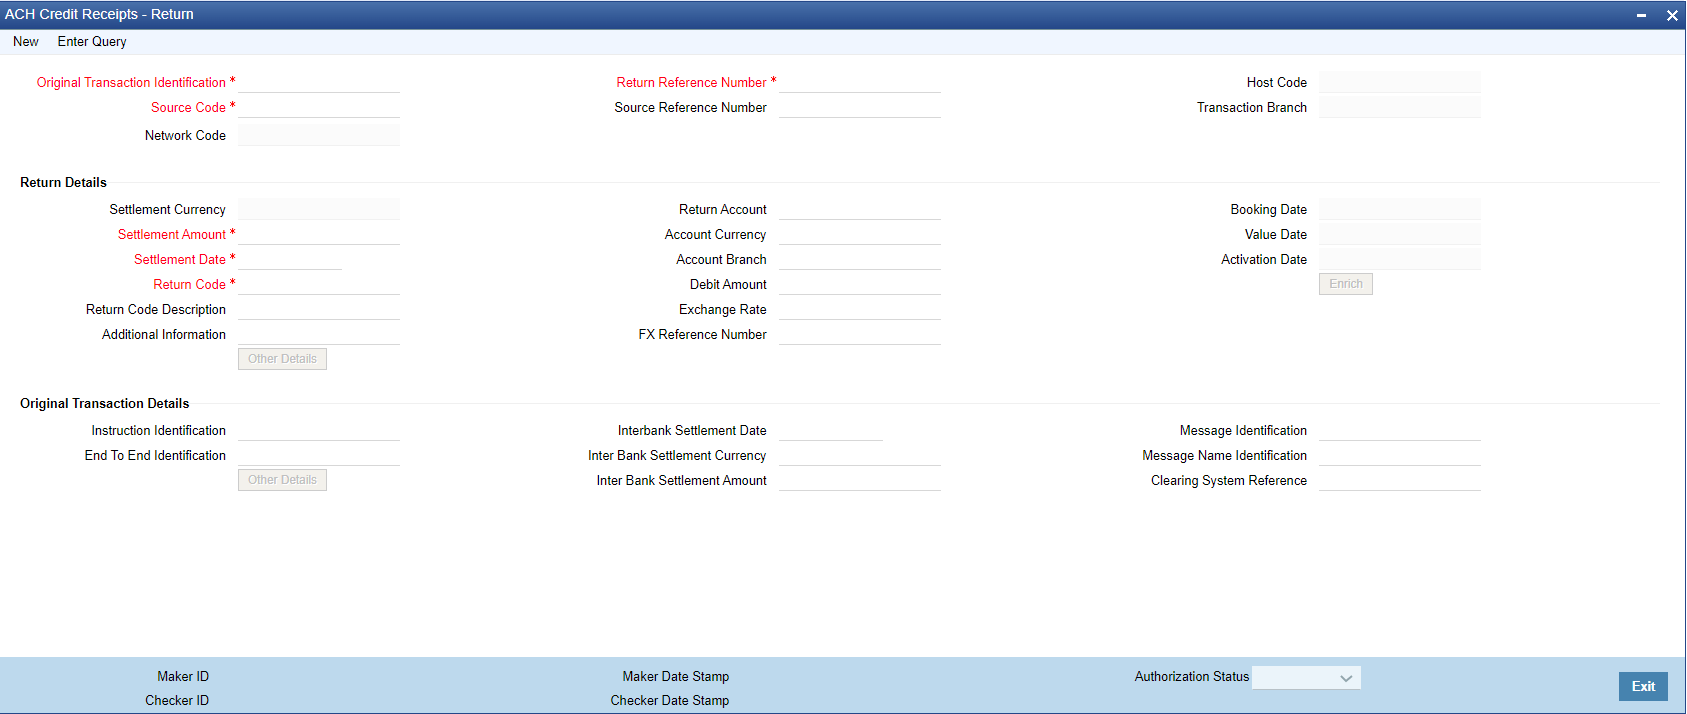Click the Transaction Branch field
Viewport: 1687px width, 714px height.
tap(1400, 107)
